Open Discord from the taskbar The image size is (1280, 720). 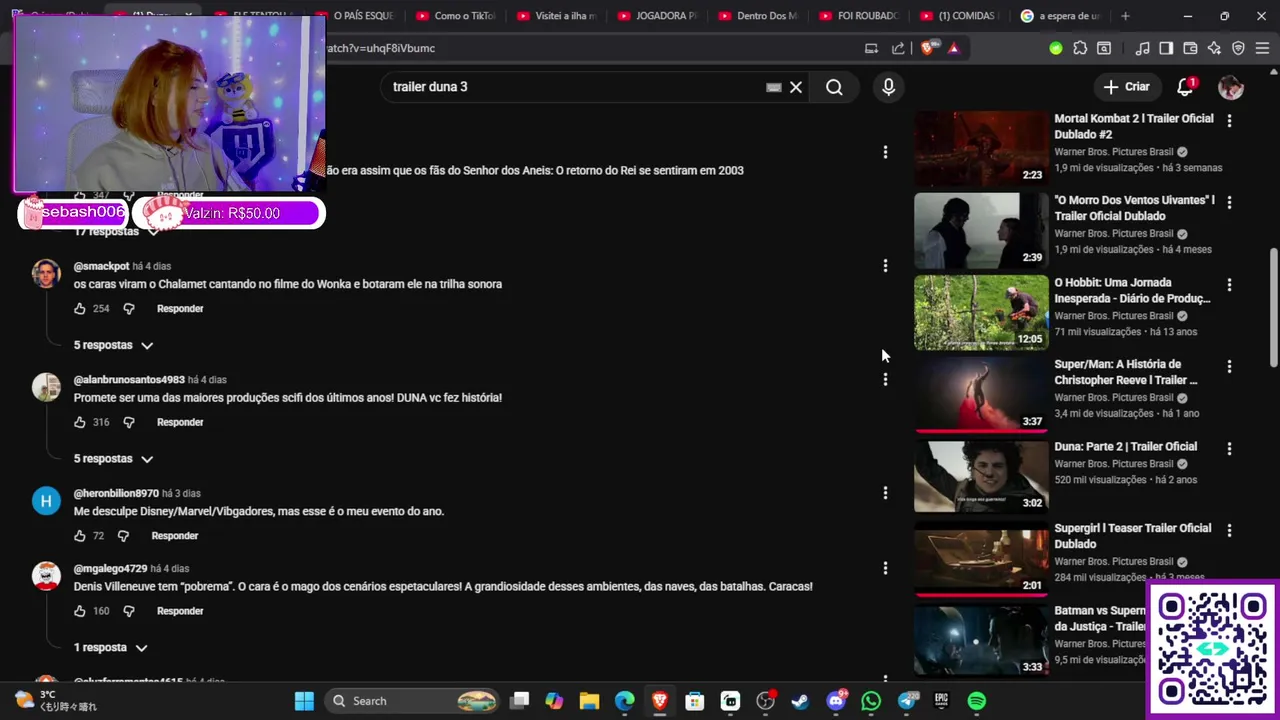point(836,701)
